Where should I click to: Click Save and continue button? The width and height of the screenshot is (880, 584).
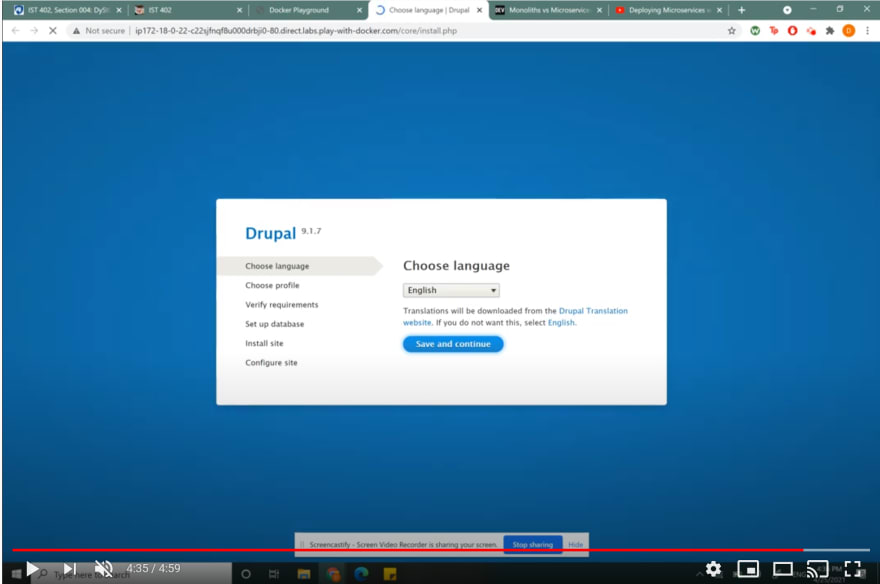453,344
